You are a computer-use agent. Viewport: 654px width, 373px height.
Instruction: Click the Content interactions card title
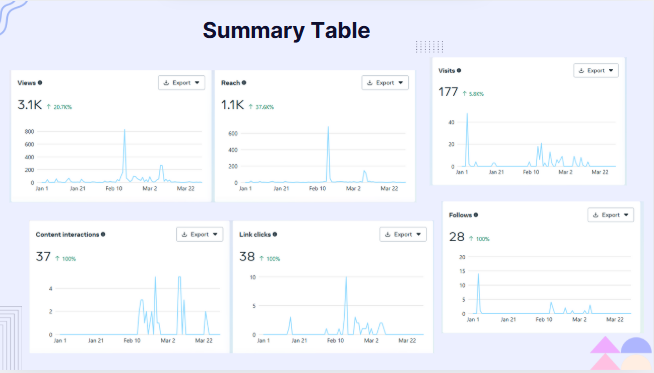click(x=67, y=234)
